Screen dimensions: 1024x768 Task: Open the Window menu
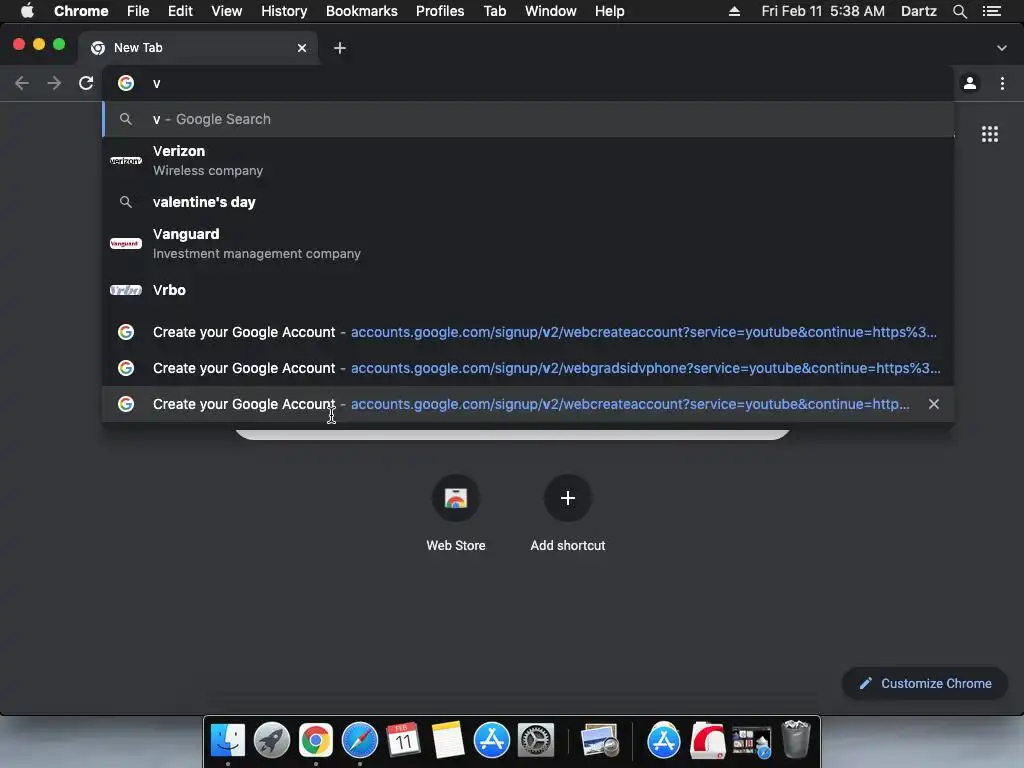[x=551, y=11]
